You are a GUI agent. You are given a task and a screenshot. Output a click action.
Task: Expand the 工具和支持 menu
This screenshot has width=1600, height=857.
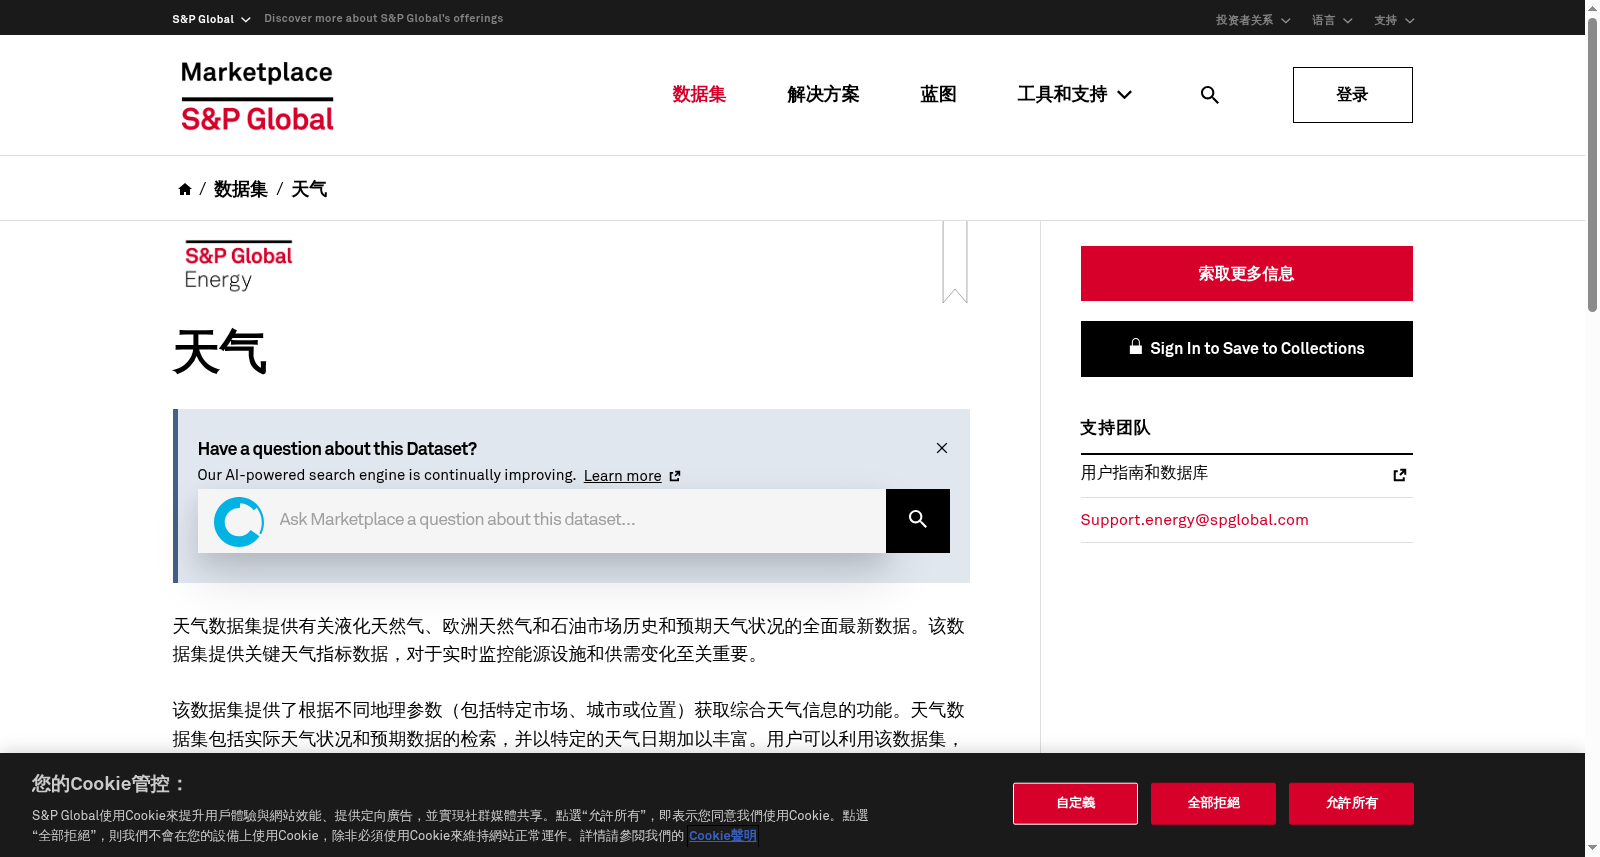(1074, 94)
